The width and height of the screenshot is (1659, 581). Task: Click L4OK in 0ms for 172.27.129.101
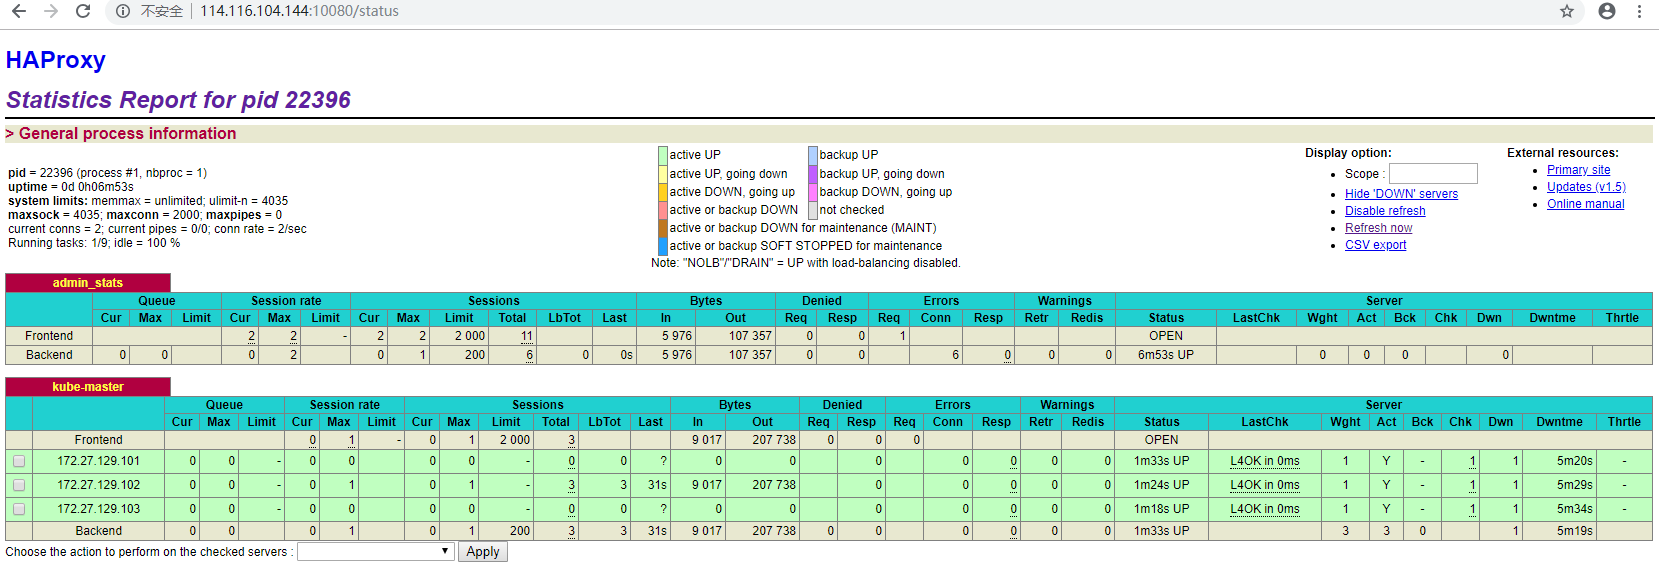pyautogui.click(x=1264, y=461)
